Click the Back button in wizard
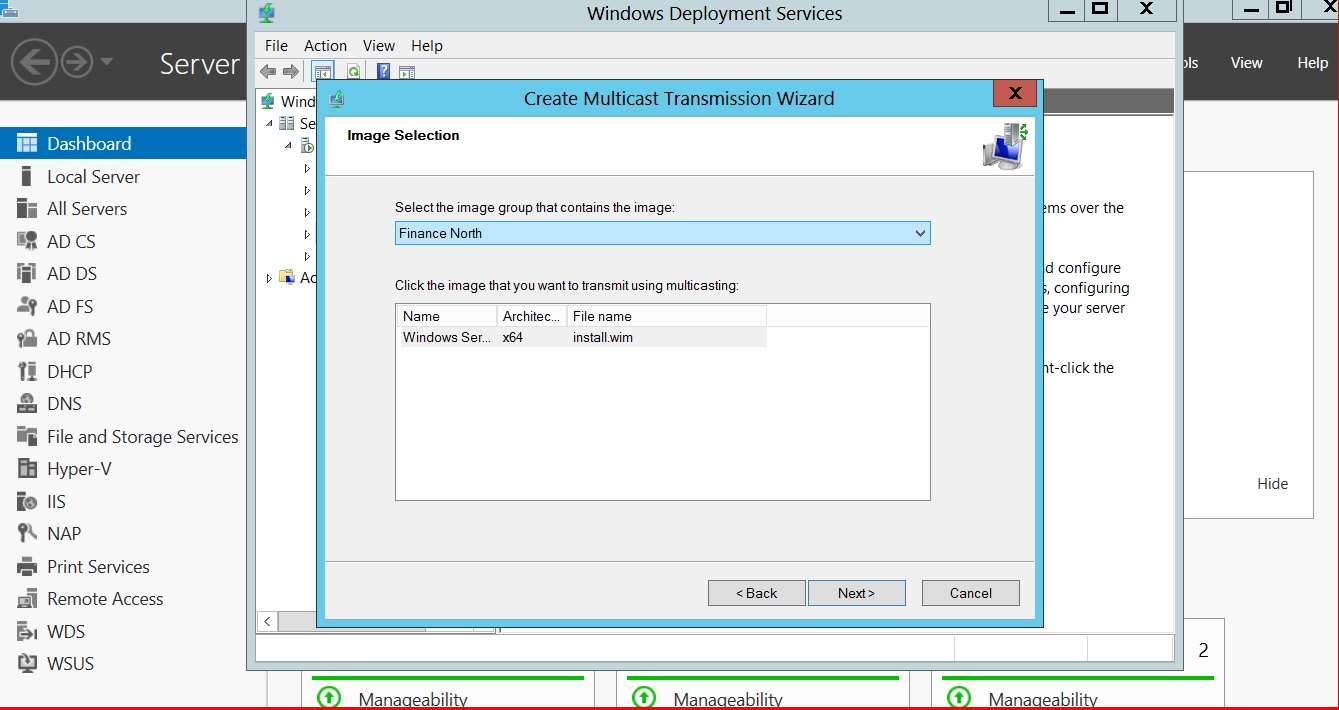The image size is (1339, 710). point(757,593)
